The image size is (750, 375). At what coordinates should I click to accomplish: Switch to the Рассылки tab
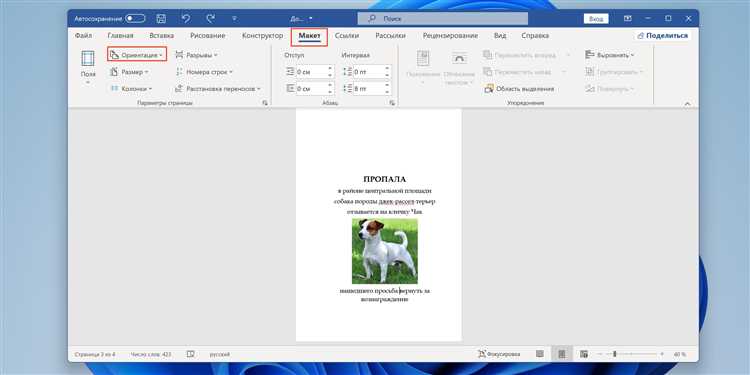click(390, 36)
